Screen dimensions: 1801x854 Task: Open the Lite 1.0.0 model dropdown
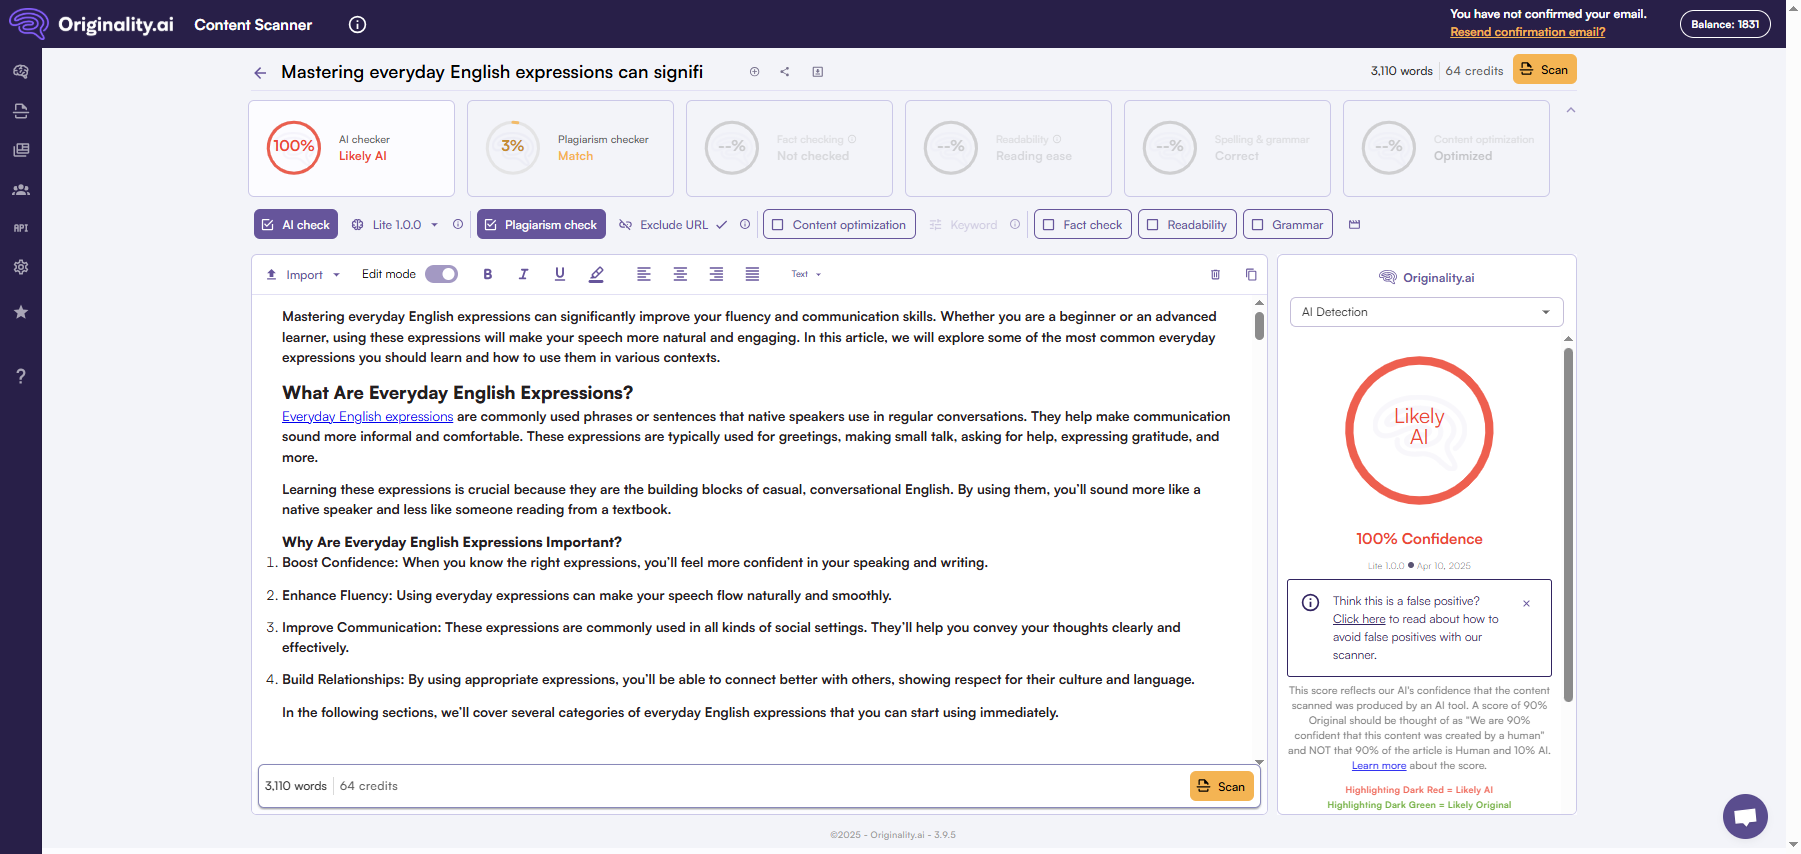(395, 224)
